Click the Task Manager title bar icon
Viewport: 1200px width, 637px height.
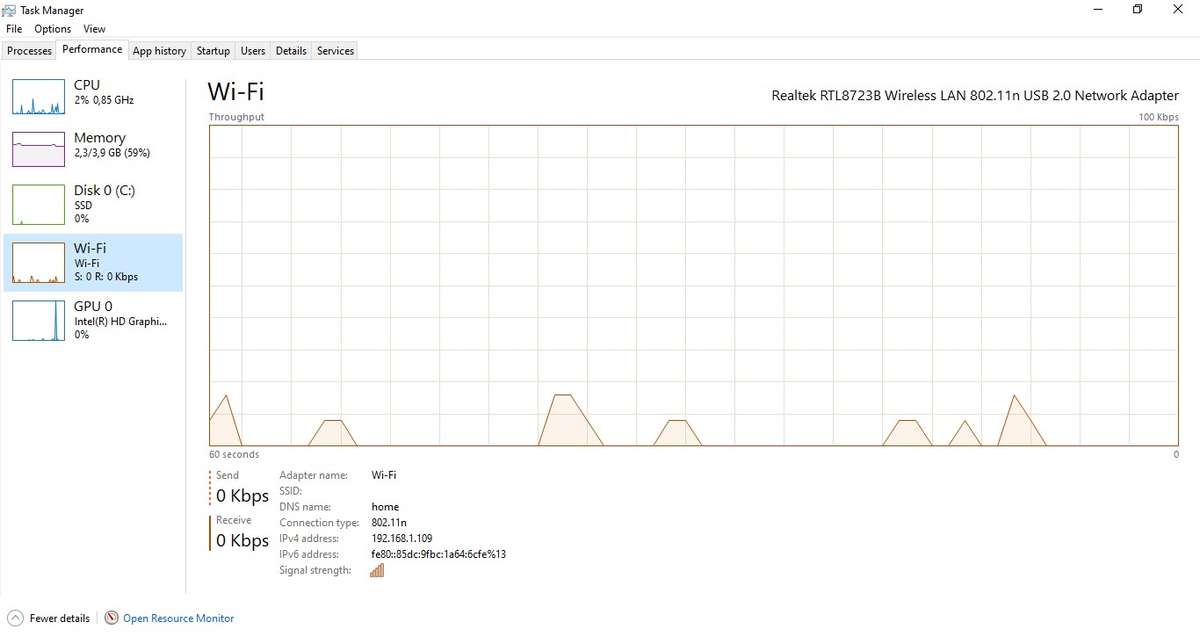click(x=11, y=10)
